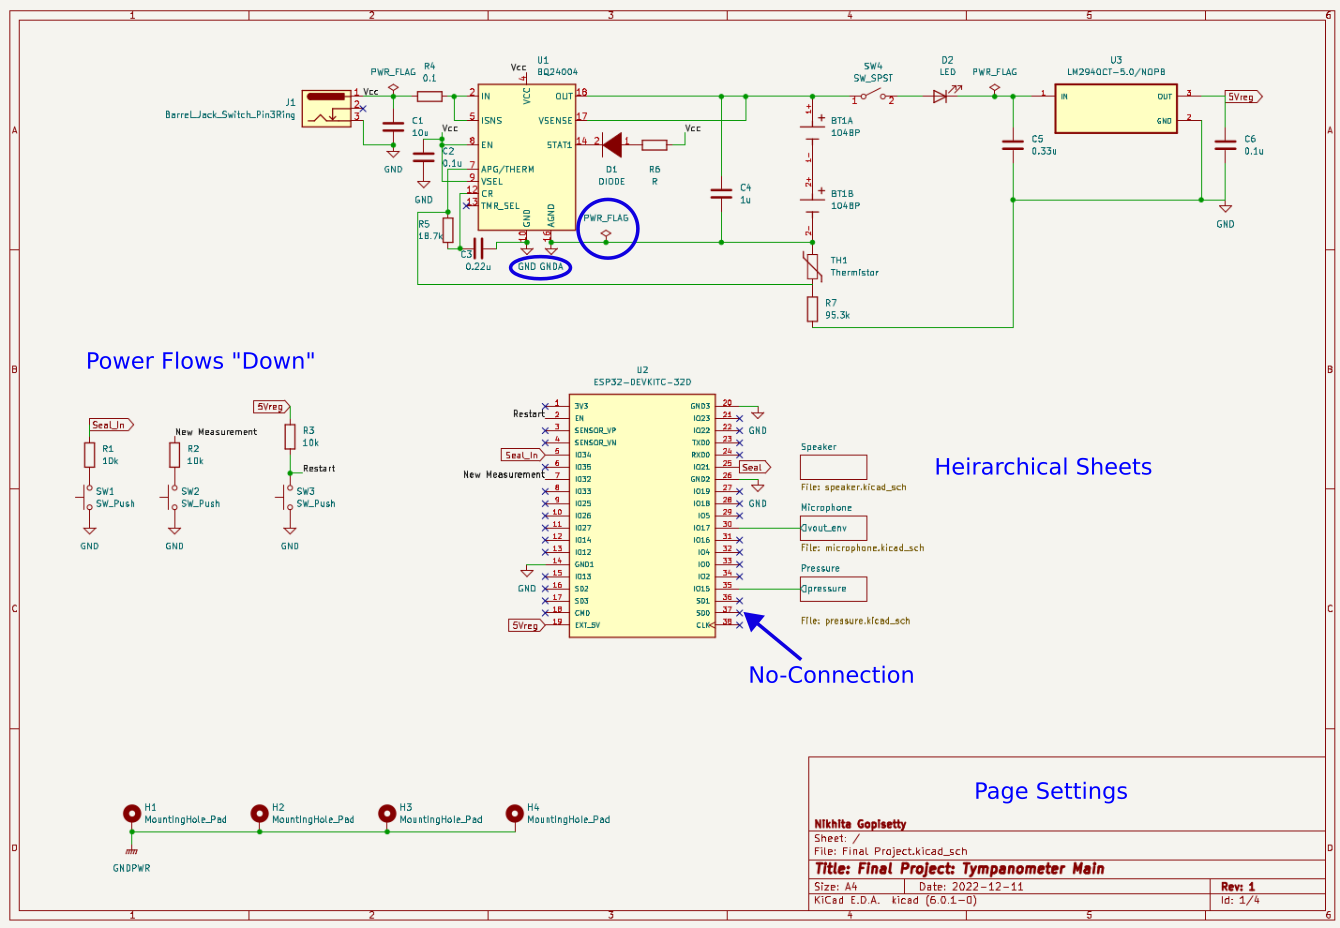Click the R7 resistor symbol
This screenshot has height=928, width=1340.
coord(813,309)
